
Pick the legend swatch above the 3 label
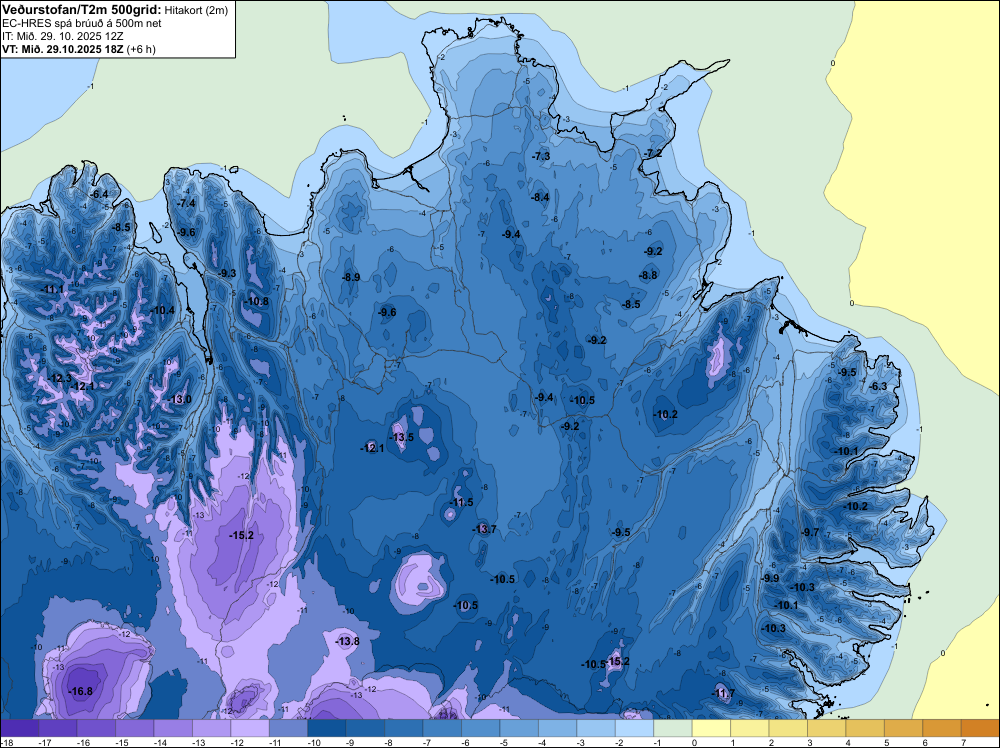click(827, 728)
